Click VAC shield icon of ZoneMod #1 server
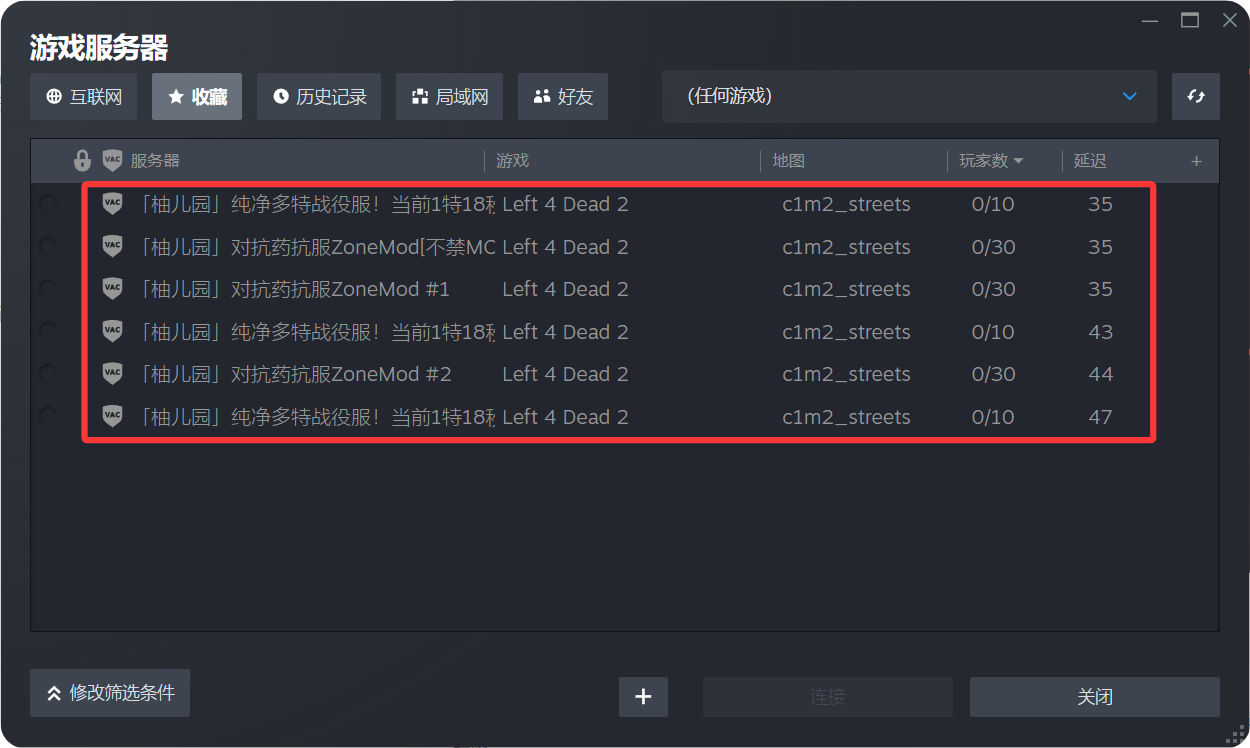The width and height of the screenshot is (1250, 748). point(112,289)
